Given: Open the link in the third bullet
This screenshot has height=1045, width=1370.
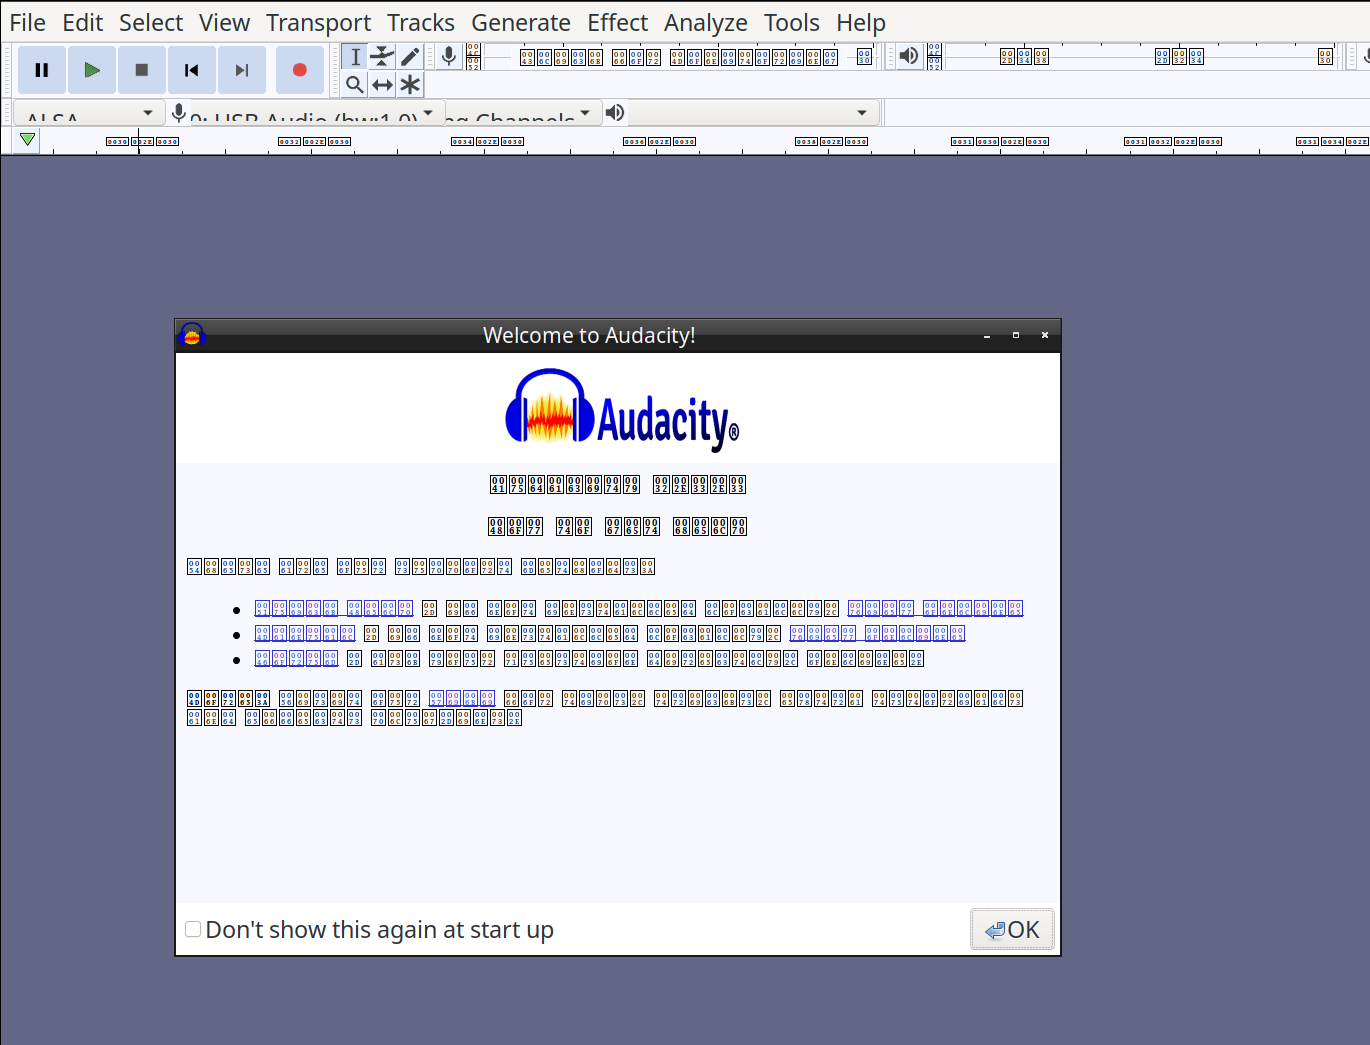Looking at the screenshot, I should [x=296, y=658].
